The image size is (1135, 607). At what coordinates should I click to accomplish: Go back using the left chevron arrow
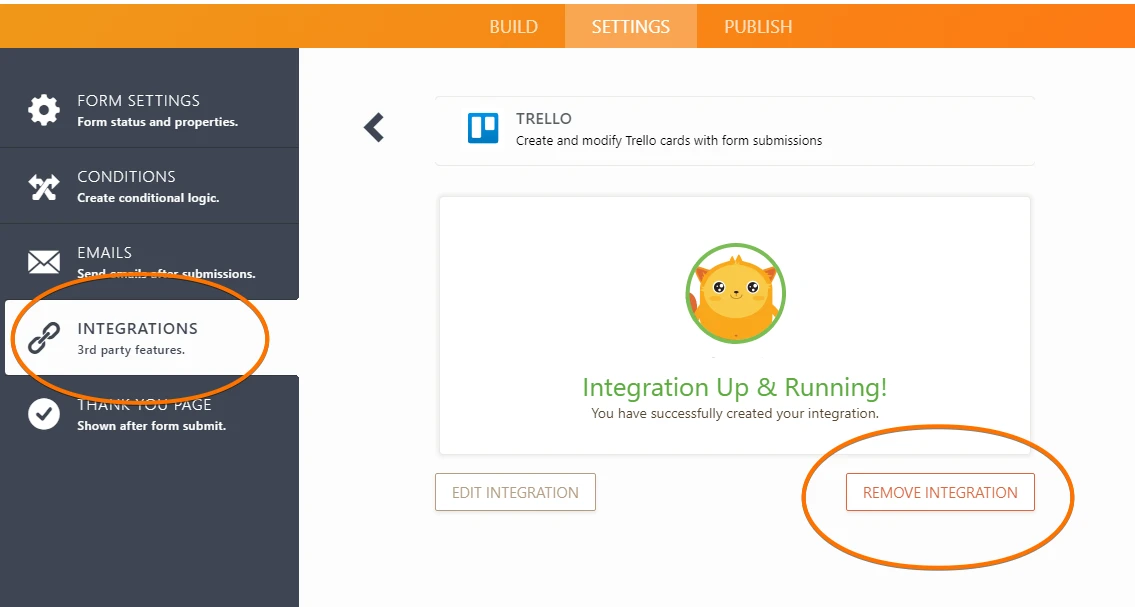(x=374, y=127)
